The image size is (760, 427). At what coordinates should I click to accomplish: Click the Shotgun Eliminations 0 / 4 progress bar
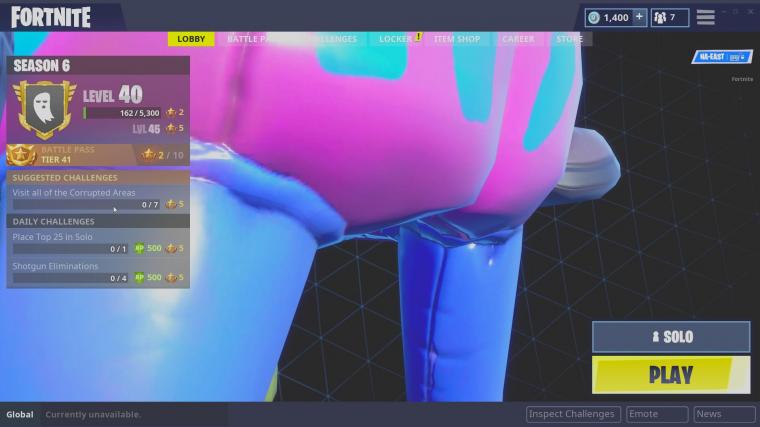coord(70,278)
